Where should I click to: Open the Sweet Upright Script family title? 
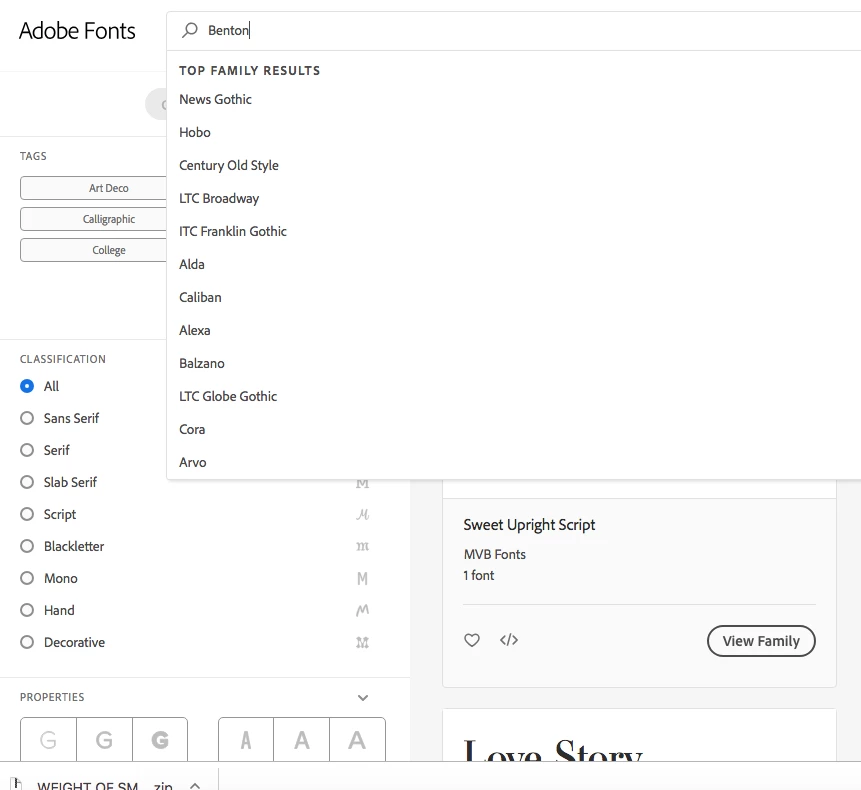(x=529, y=525)
